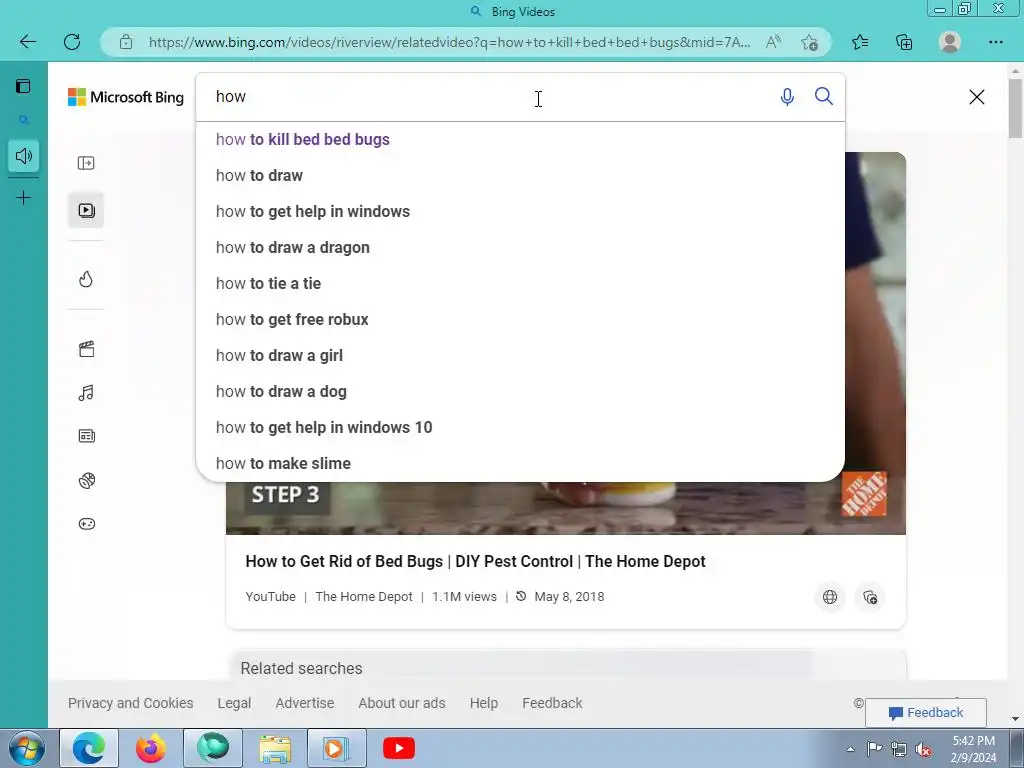Open news videos sidebar icon
Screen dimensions: 1024x768
coord(86,436)
